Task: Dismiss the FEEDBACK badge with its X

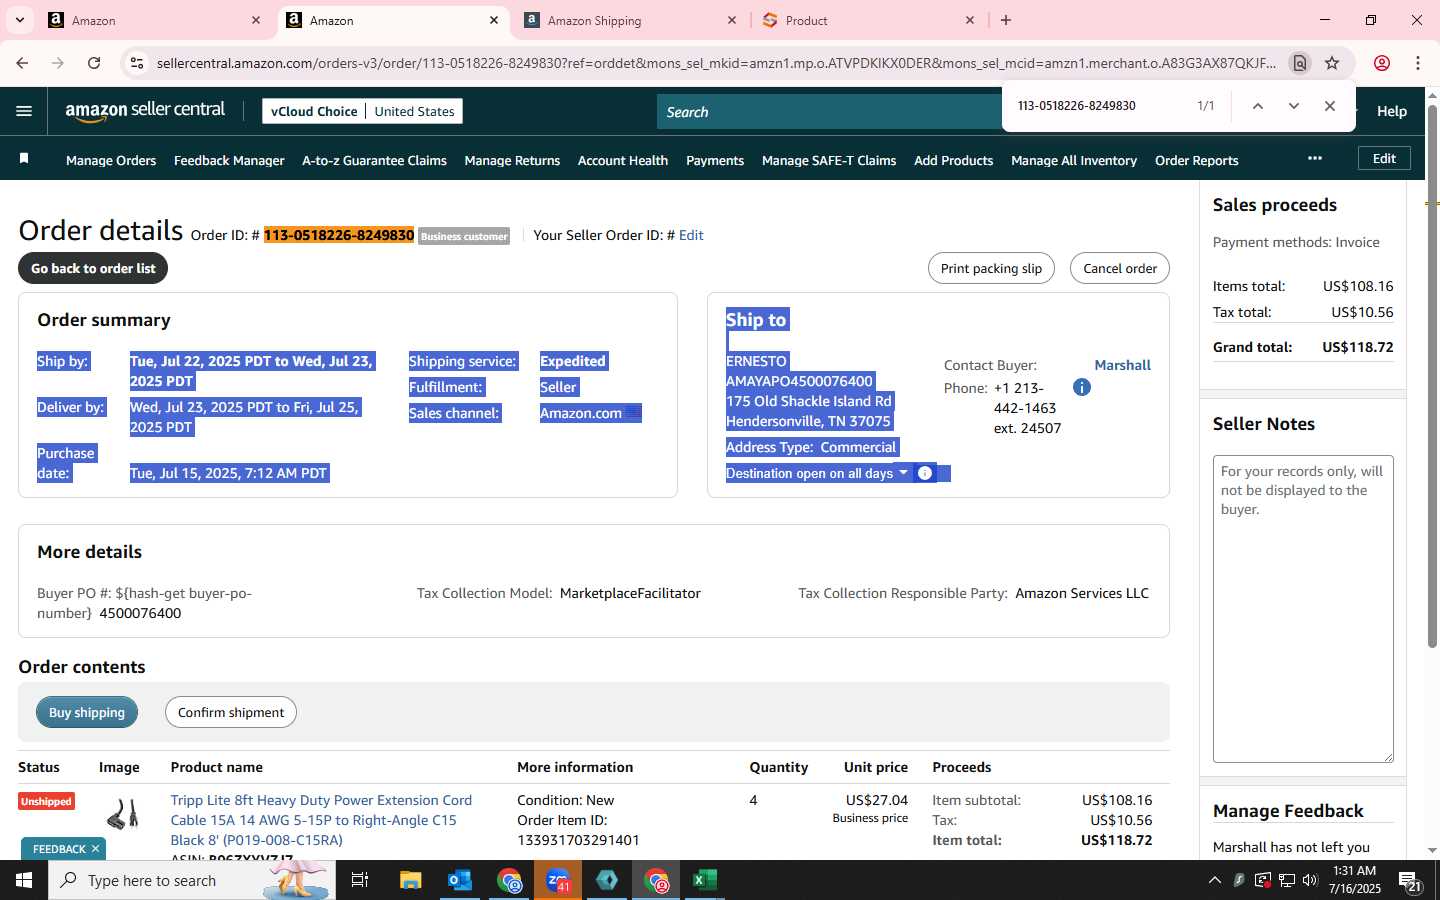Action: (x=95, y=849)
